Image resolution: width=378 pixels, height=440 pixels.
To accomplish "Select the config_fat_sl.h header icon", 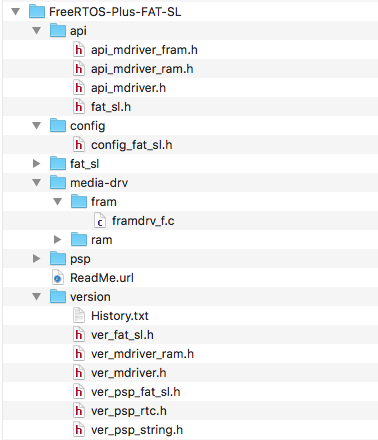I will pos(79,145).
